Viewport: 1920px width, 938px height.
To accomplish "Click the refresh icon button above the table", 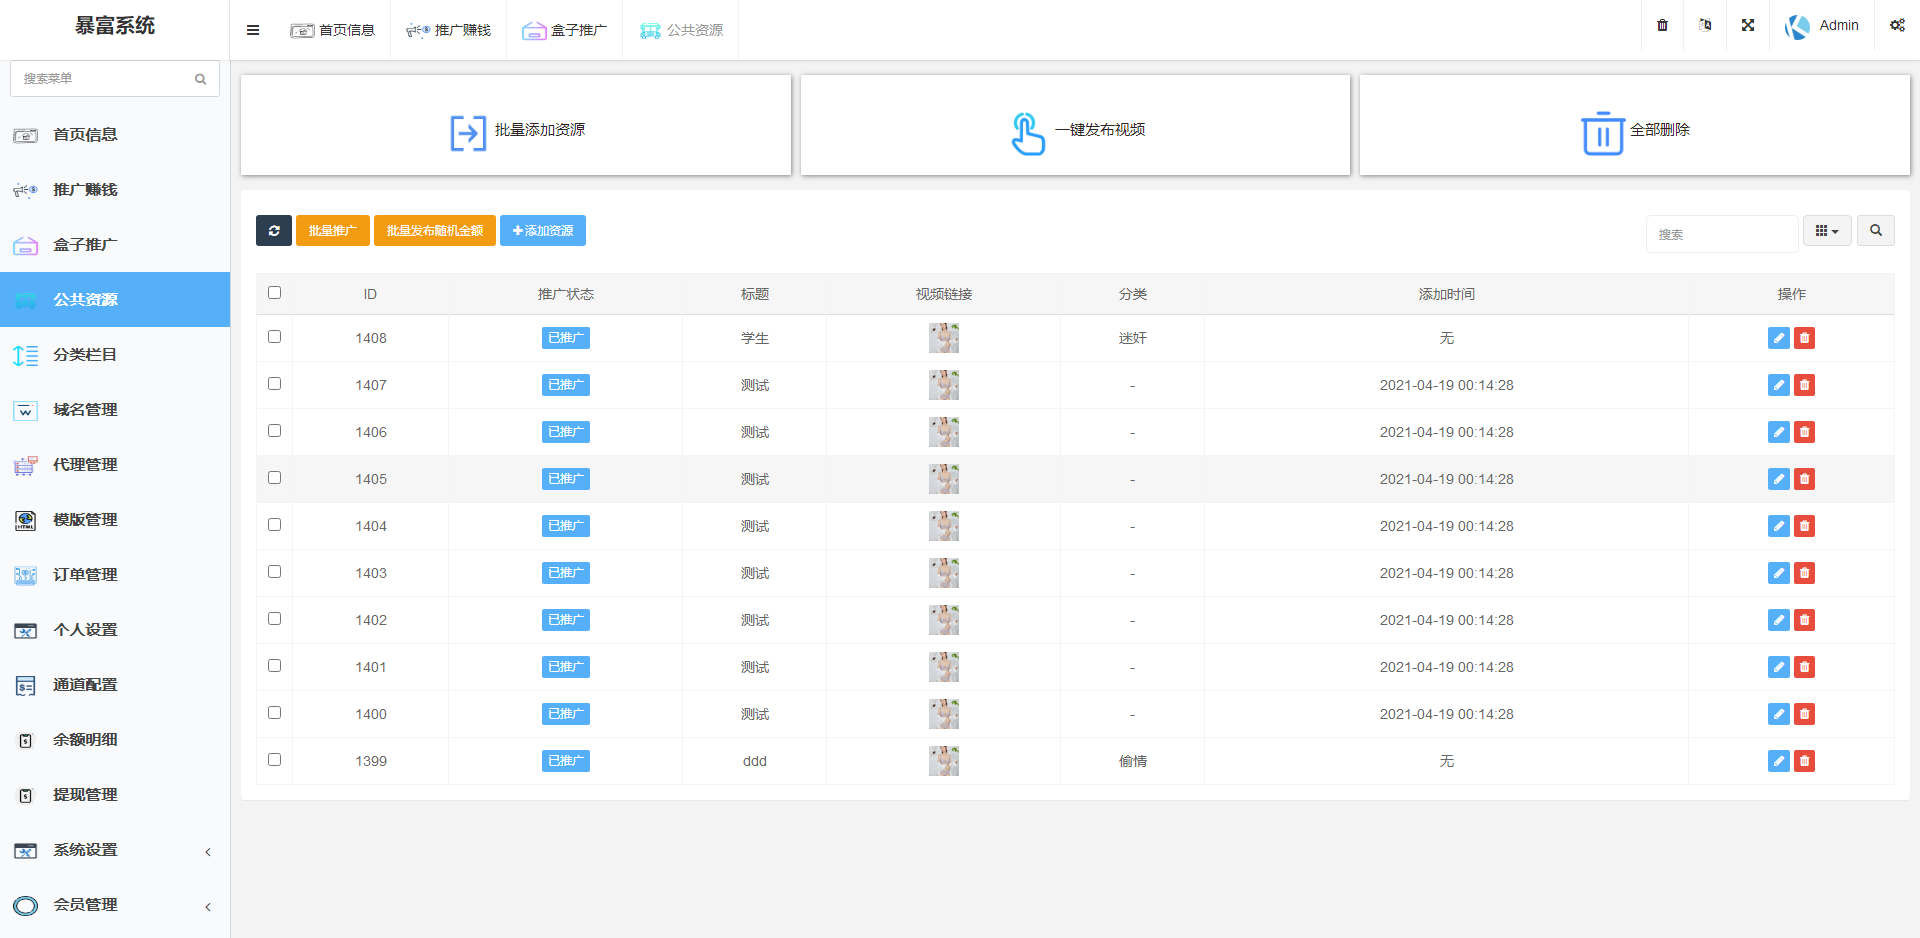I will (x=273, y=231).
